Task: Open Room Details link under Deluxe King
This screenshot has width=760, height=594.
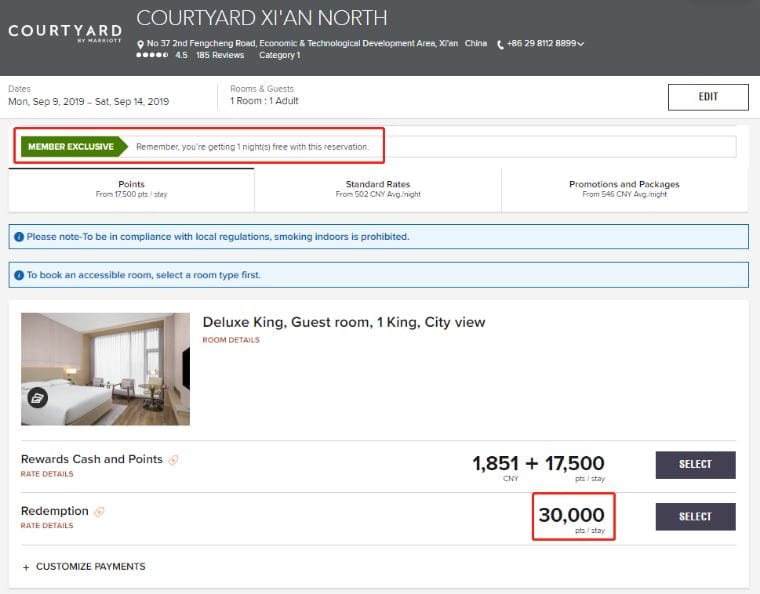Action: tap(230, 340)
